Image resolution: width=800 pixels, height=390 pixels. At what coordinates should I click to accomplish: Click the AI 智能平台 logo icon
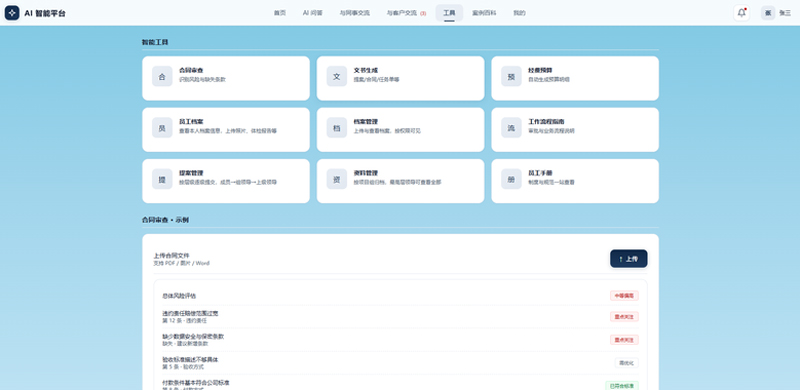coord(12,13)
